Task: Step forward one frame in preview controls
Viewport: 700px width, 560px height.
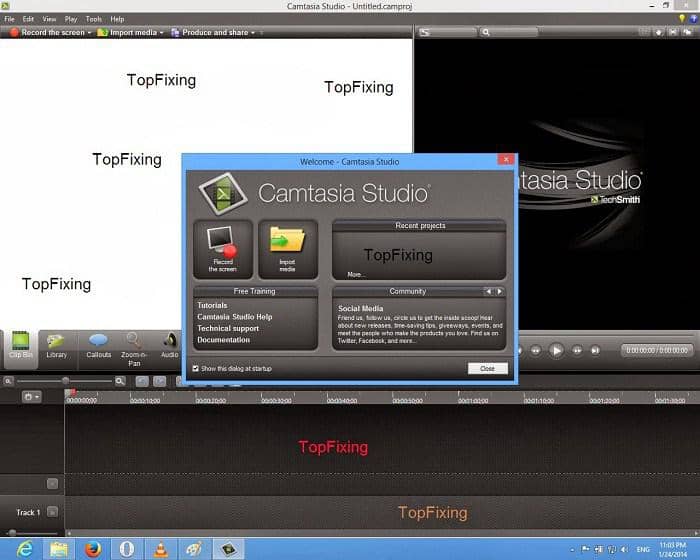Action: pyautogui.click(x=577, y=351)
